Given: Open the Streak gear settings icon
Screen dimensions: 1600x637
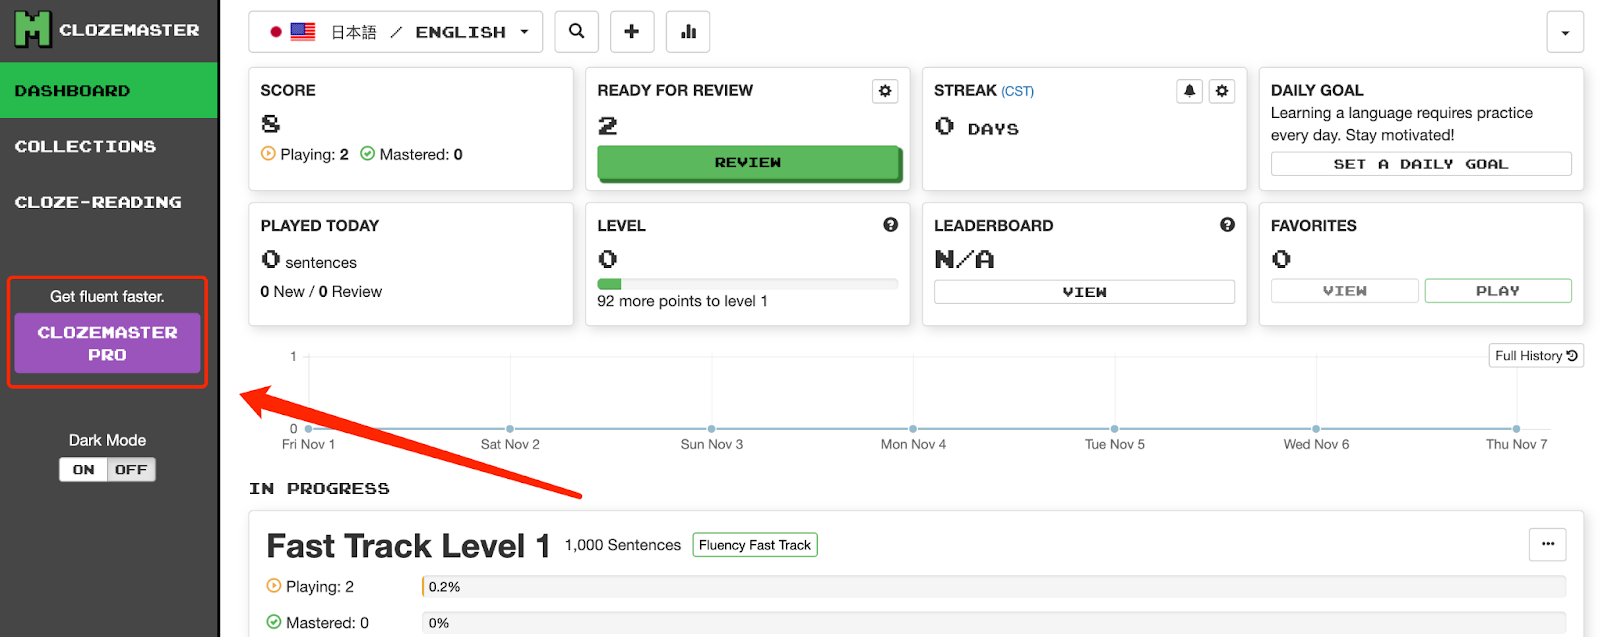Looking at the screenshot, I should tap(1222, 91).
